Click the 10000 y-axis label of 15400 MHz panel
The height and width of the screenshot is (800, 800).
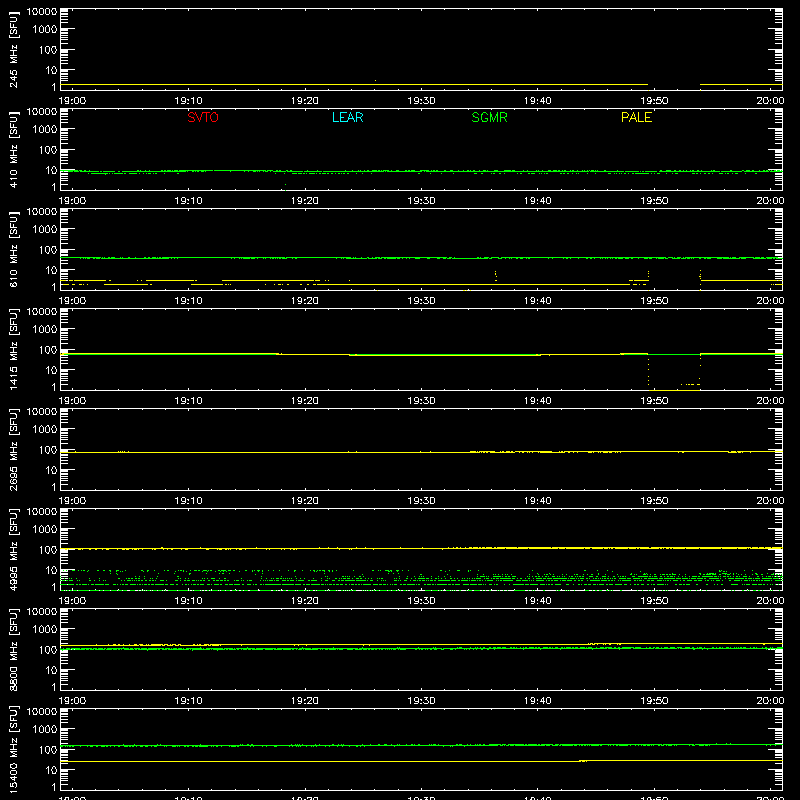tap(42, 712)
